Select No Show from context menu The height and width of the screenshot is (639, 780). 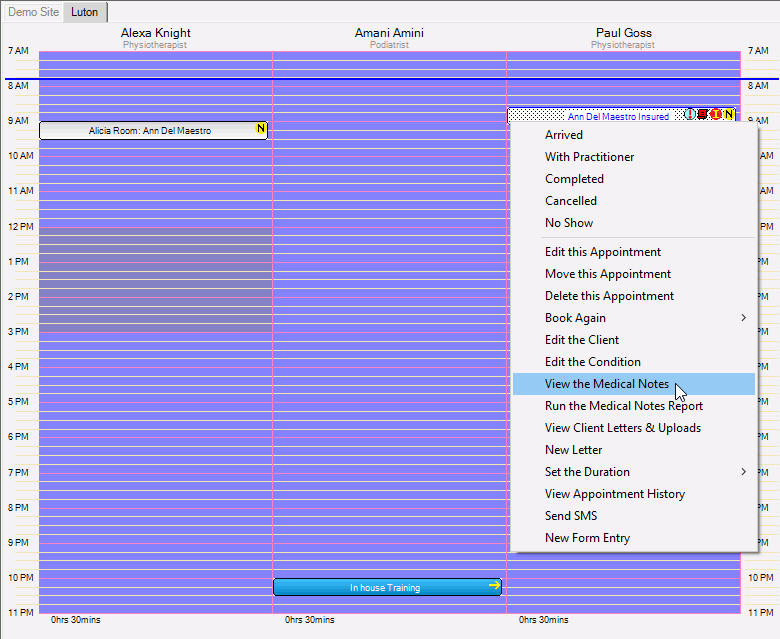(569, 223)
